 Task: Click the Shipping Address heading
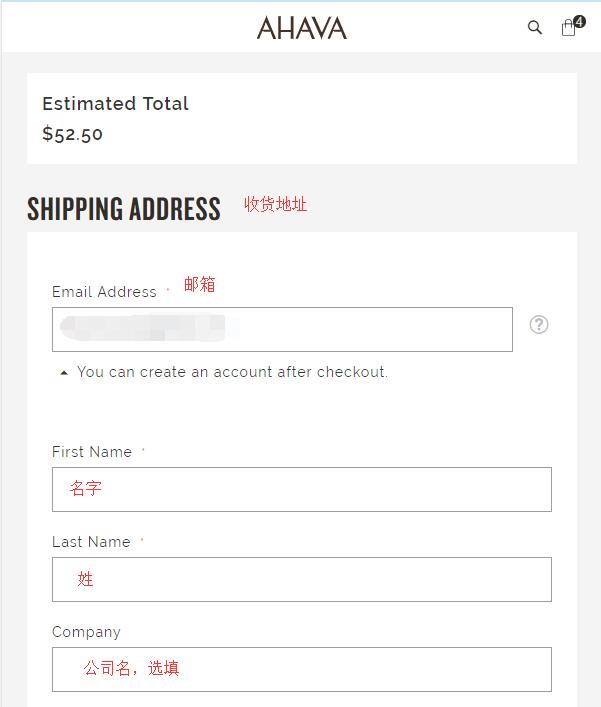[124, 209]
